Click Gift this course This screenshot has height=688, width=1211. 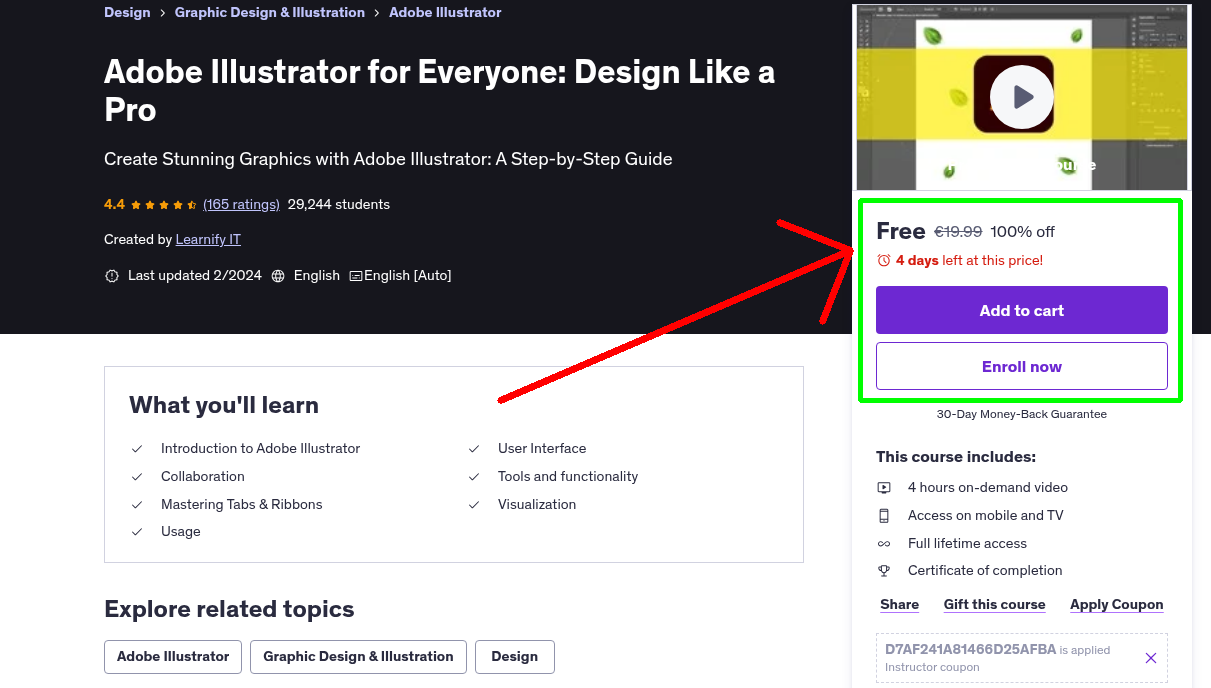994,605
